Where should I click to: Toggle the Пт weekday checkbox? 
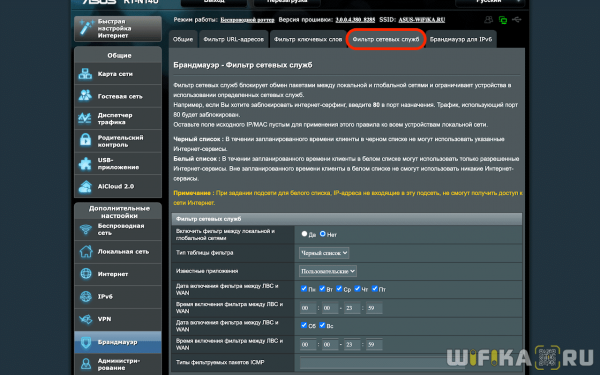click(375, 289)
